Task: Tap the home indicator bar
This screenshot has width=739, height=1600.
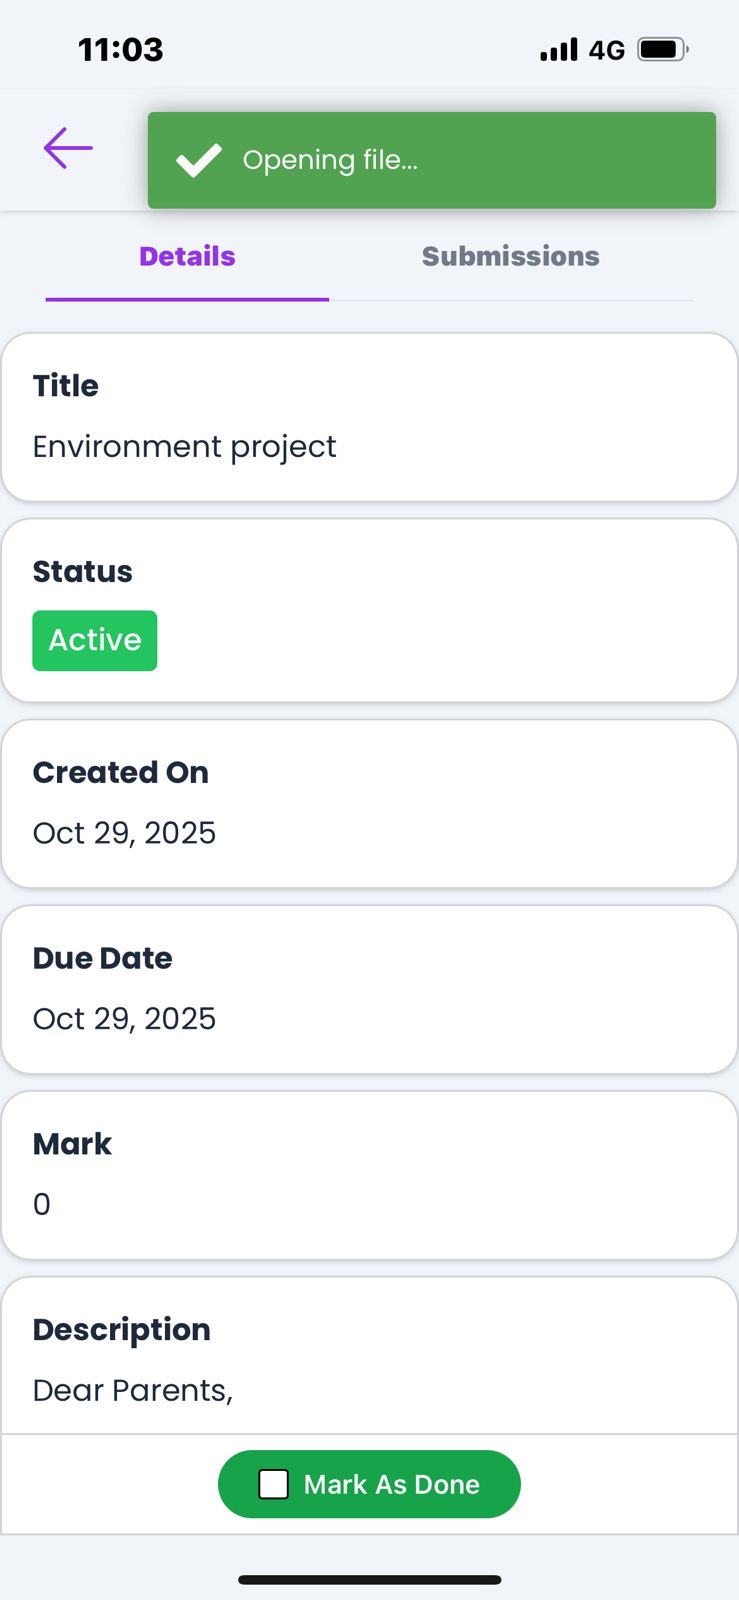Action: pyautogui.click(x=369, y=1580)
